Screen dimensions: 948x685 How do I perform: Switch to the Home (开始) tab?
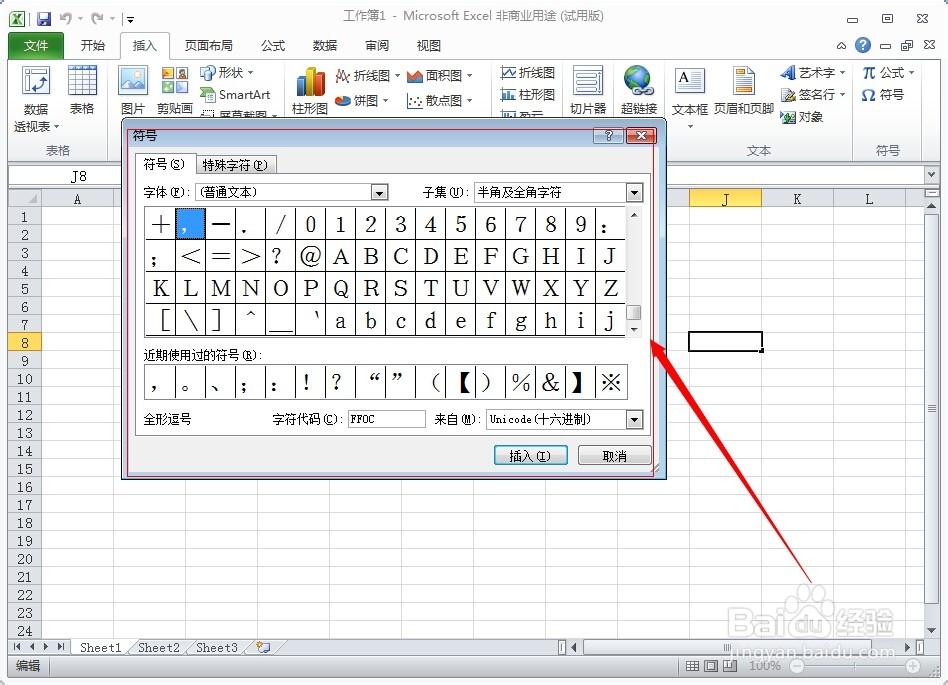click(93, 45)
